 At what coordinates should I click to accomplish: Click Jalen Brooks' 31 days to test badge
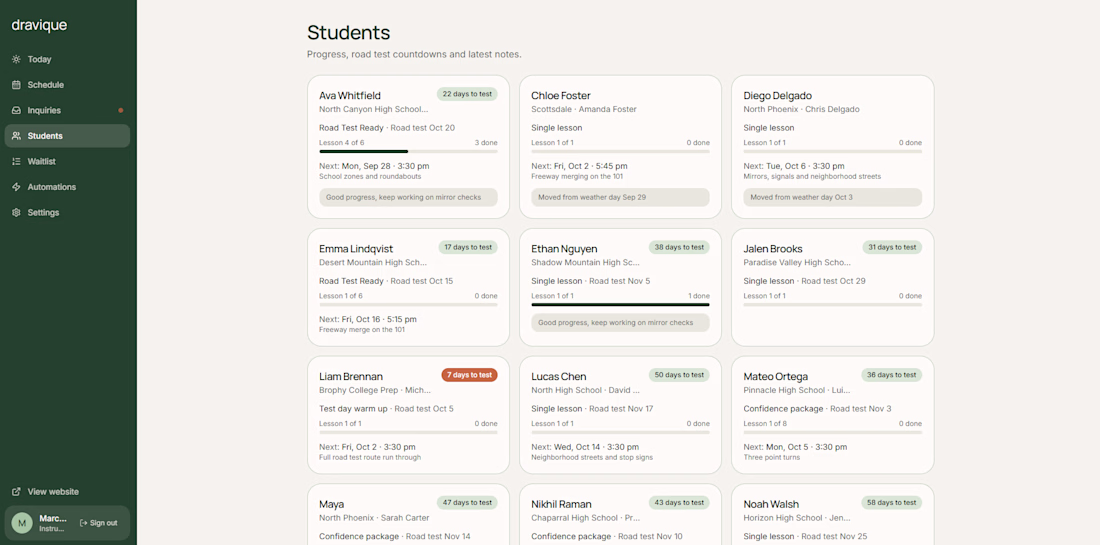pyautogui.click(x=892, y=247)
